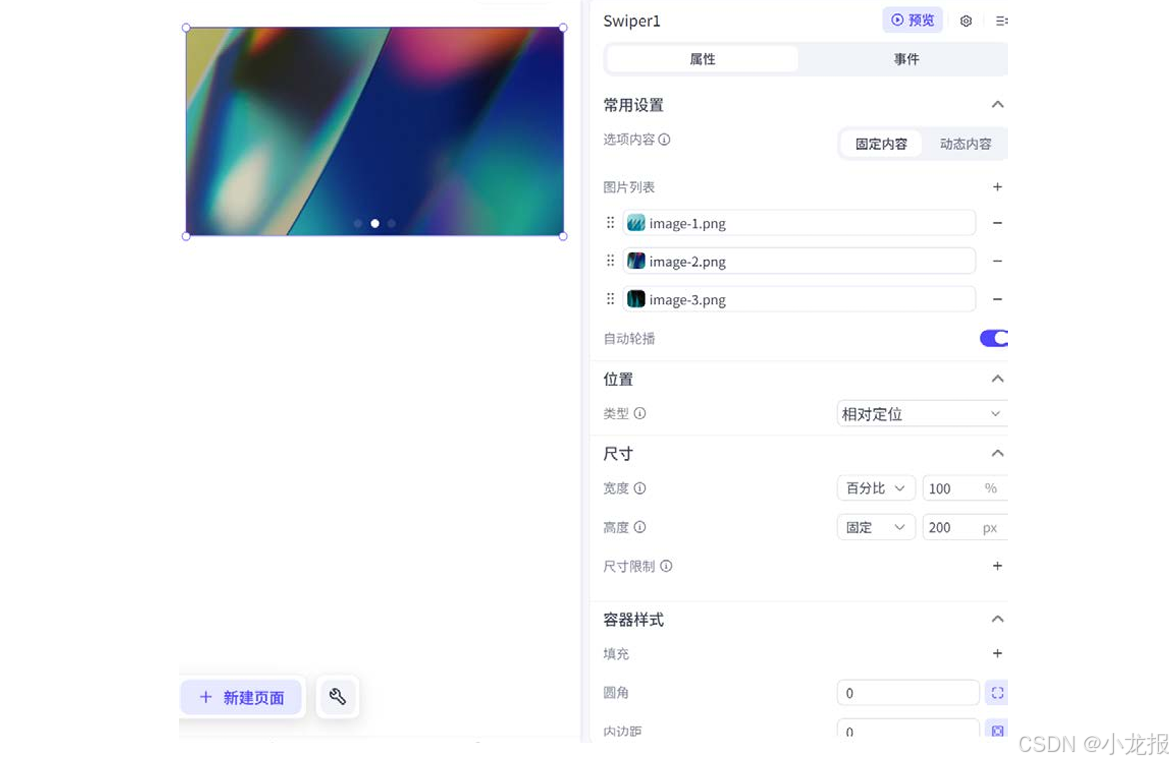
Task: Open the 内边距 per-side settings icon
Action: click(996, 731)
